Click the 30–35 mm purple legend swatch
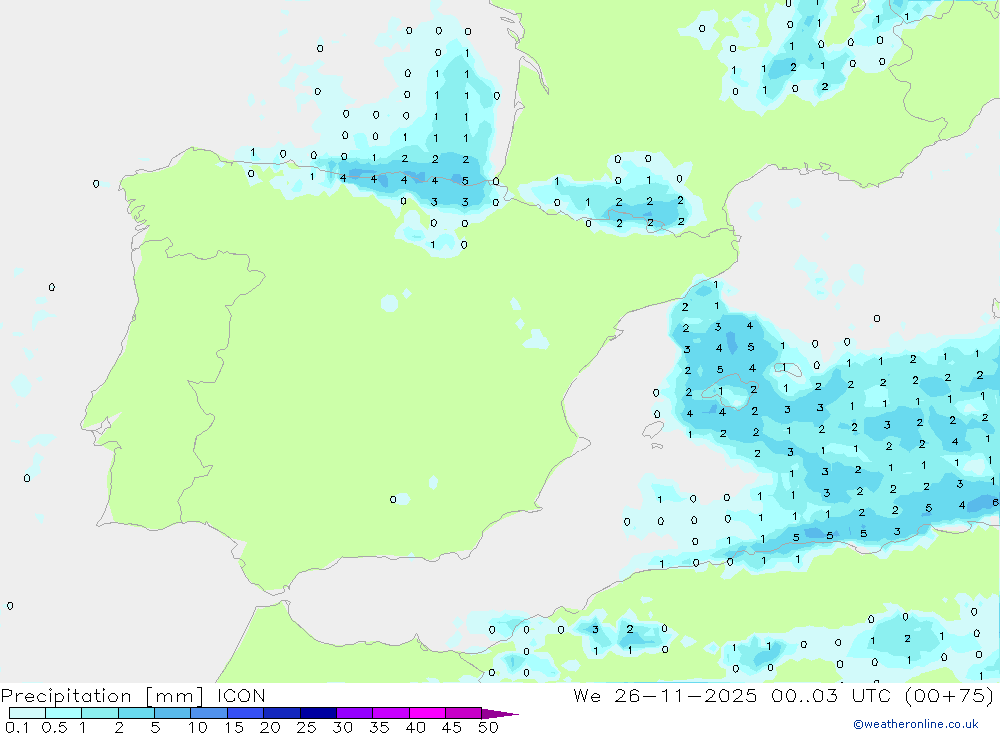 [355, 713]
